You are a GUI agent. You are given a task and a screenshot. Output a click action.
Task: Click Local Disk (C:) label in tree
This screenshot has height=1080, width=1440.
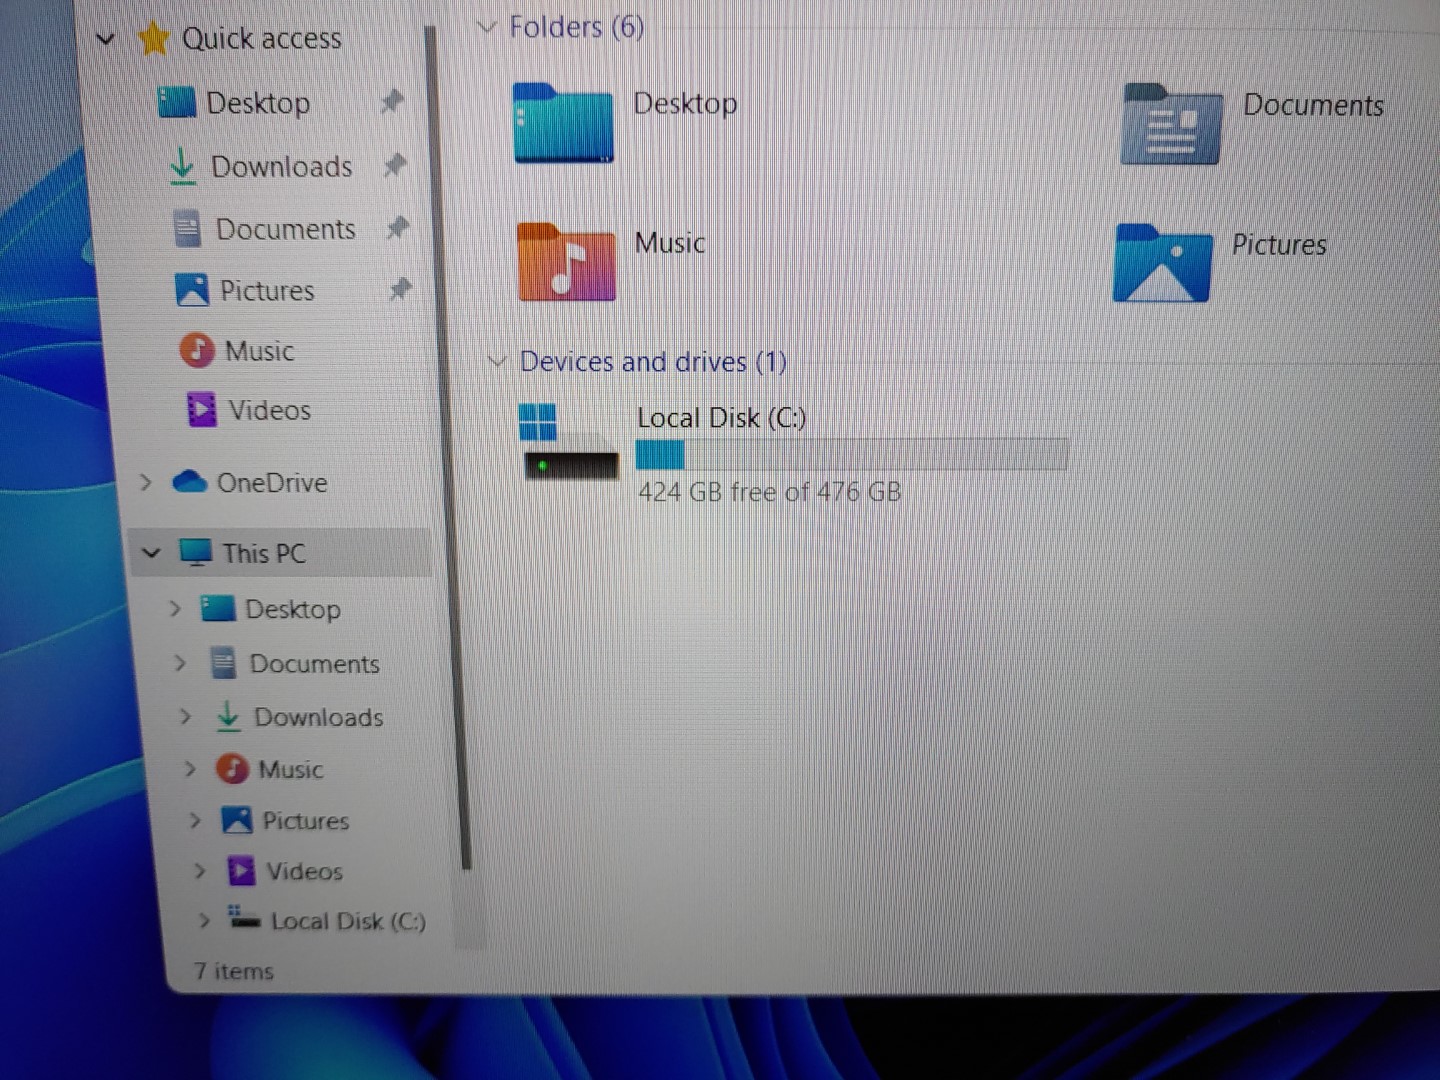tap(348, 921)
